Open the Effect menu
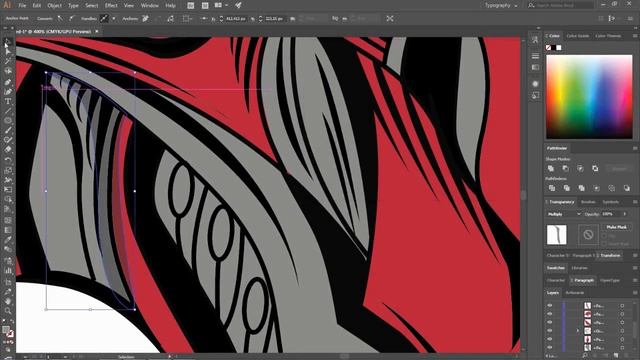Screen dimensions: 640x360 111,6
